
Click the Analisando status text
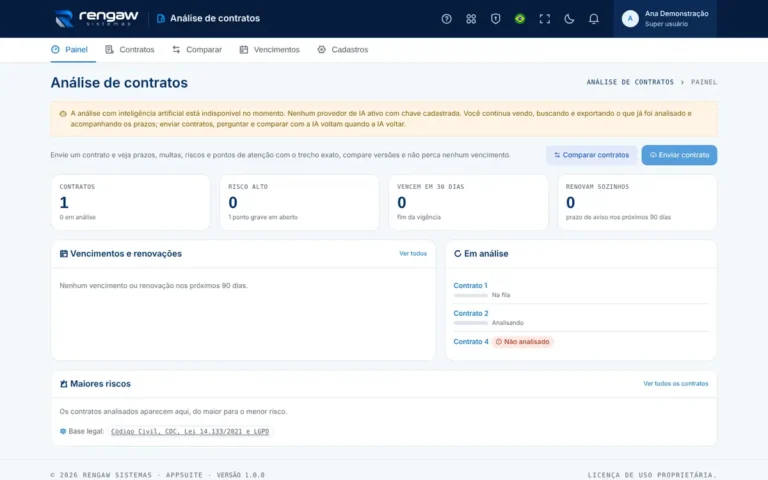(x=507, y=323)
